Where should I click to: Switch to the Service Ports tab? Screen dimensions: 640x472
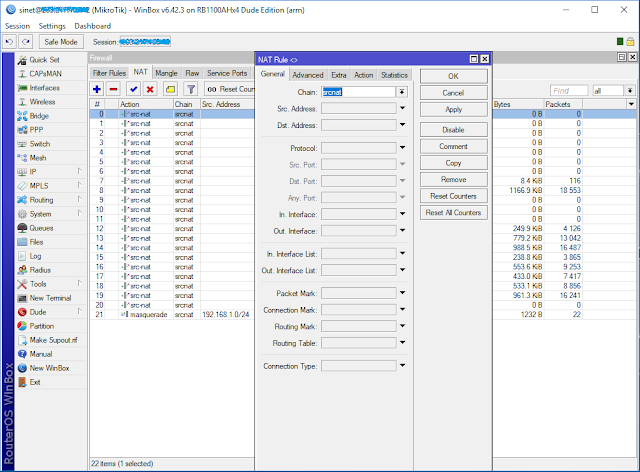coord(227,73)
